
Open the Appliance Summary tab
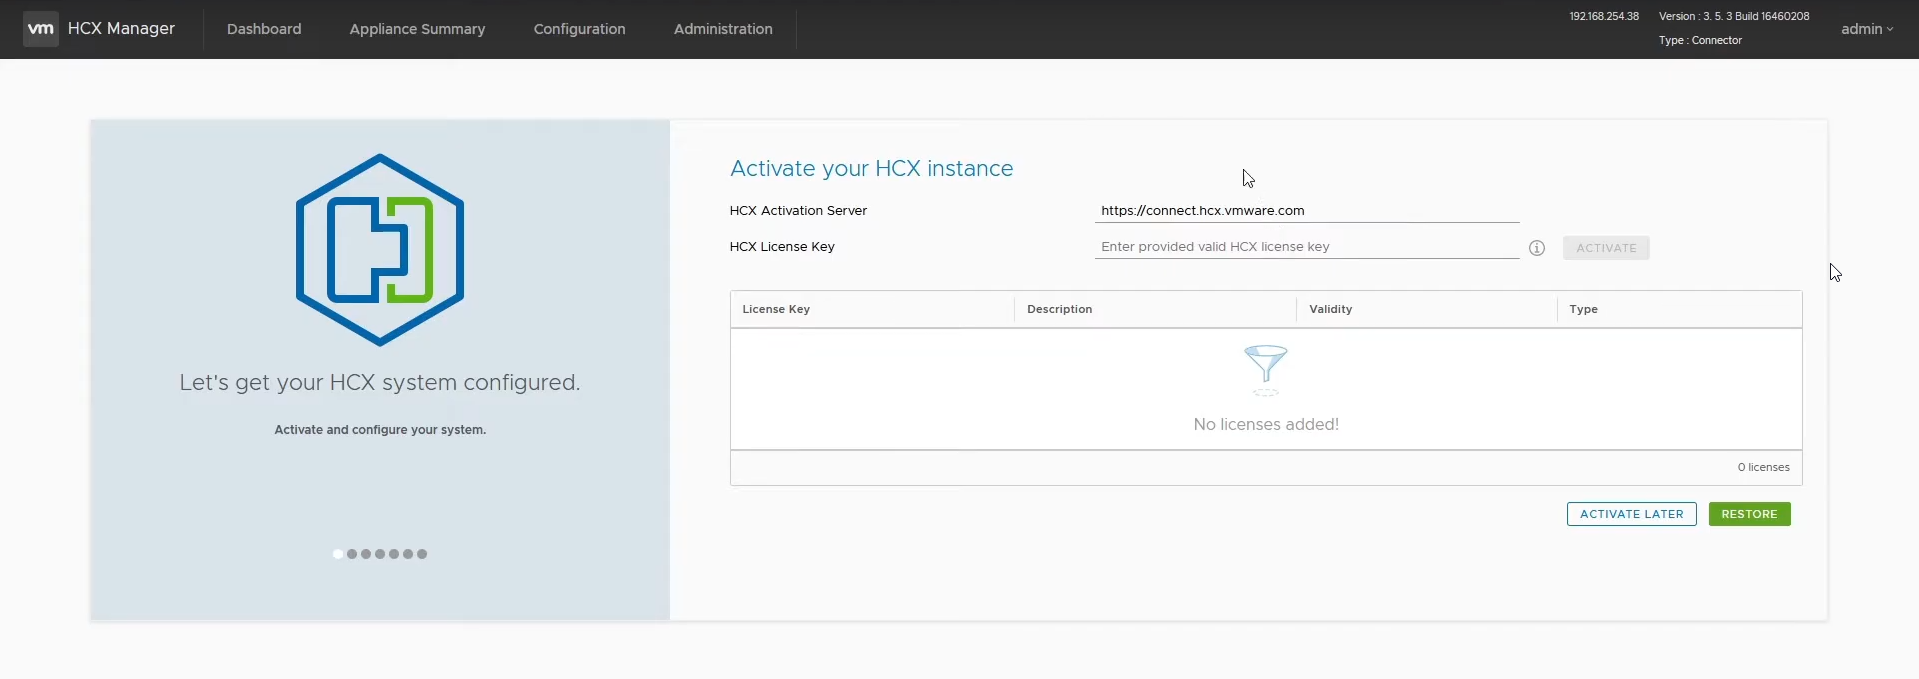tap(417, 29)
